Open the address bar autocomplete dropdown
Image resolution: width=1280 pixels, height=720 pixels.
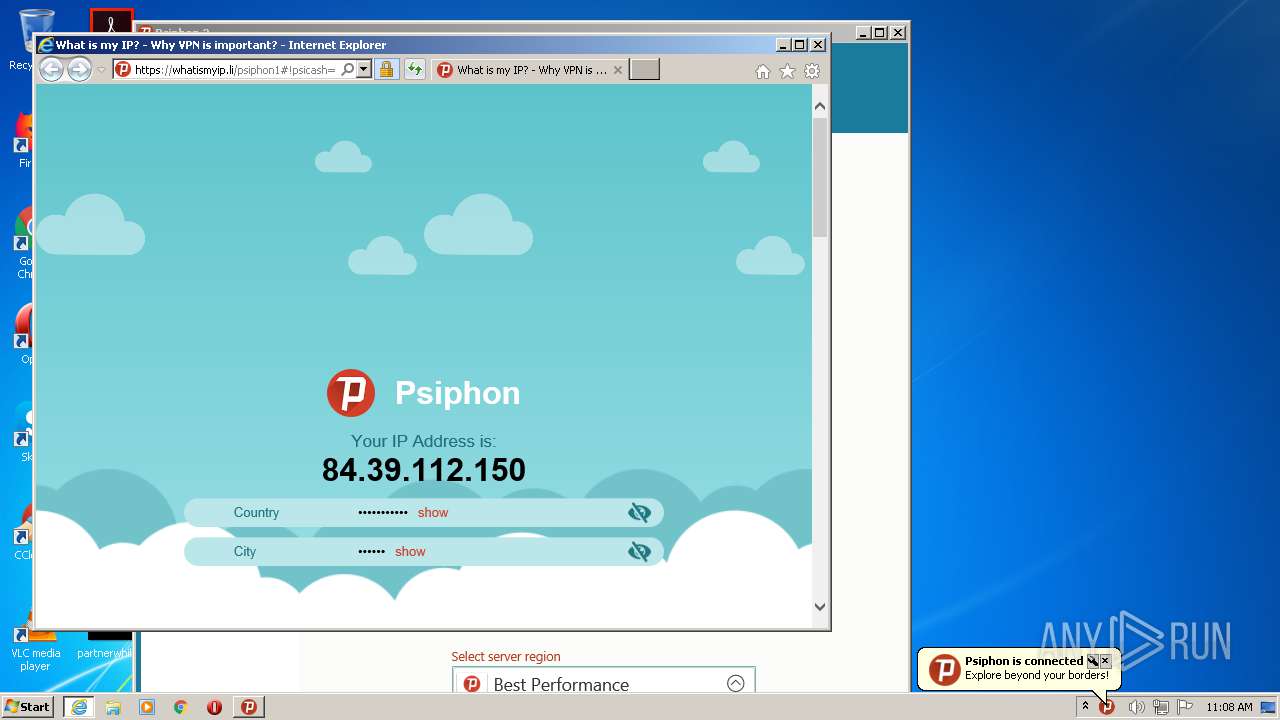[x=364, y=70]
